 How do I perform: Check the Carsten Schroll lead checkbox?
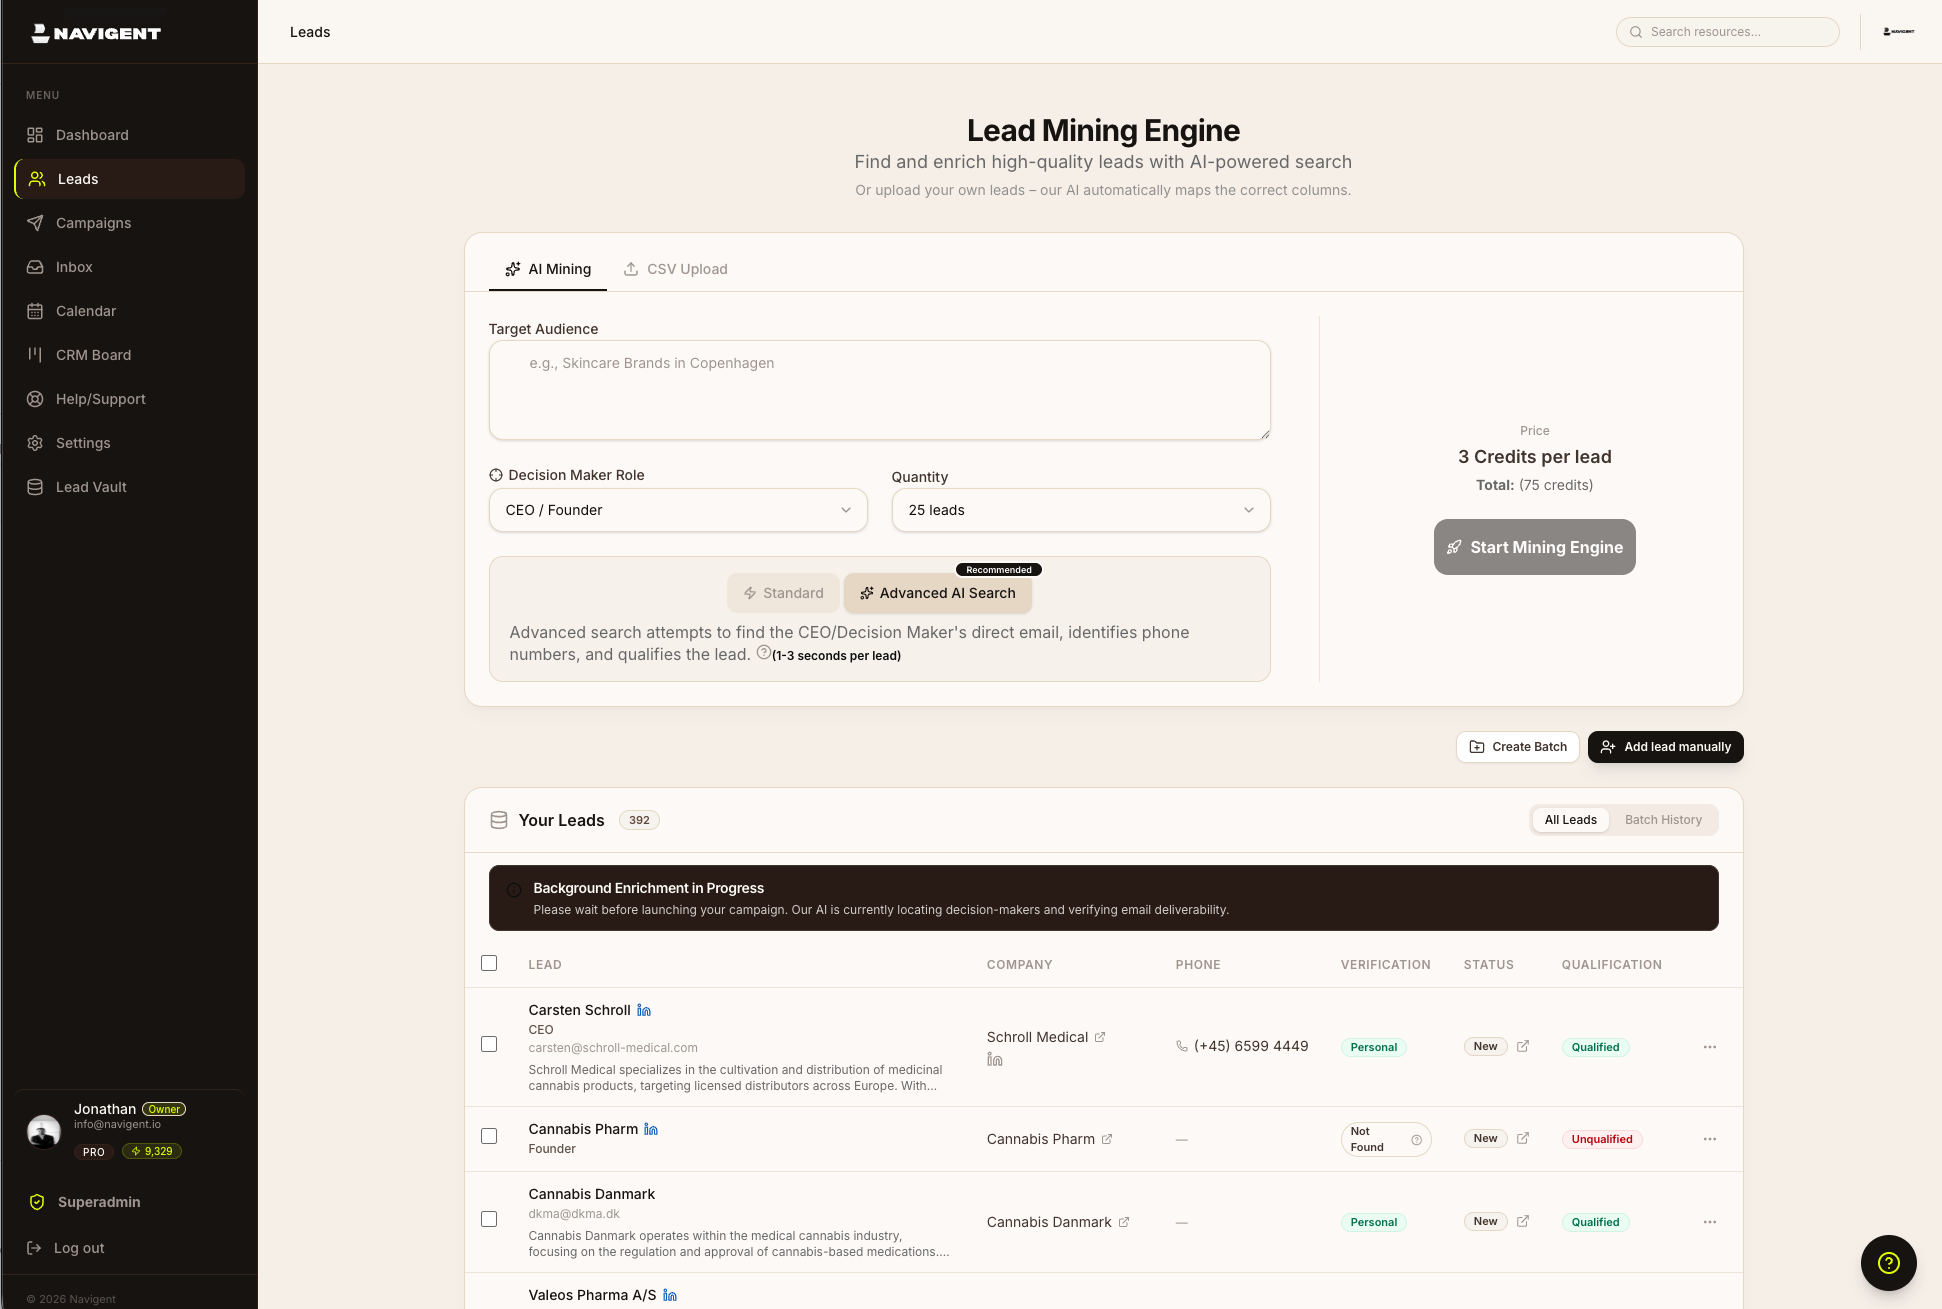click(489, 1044)
